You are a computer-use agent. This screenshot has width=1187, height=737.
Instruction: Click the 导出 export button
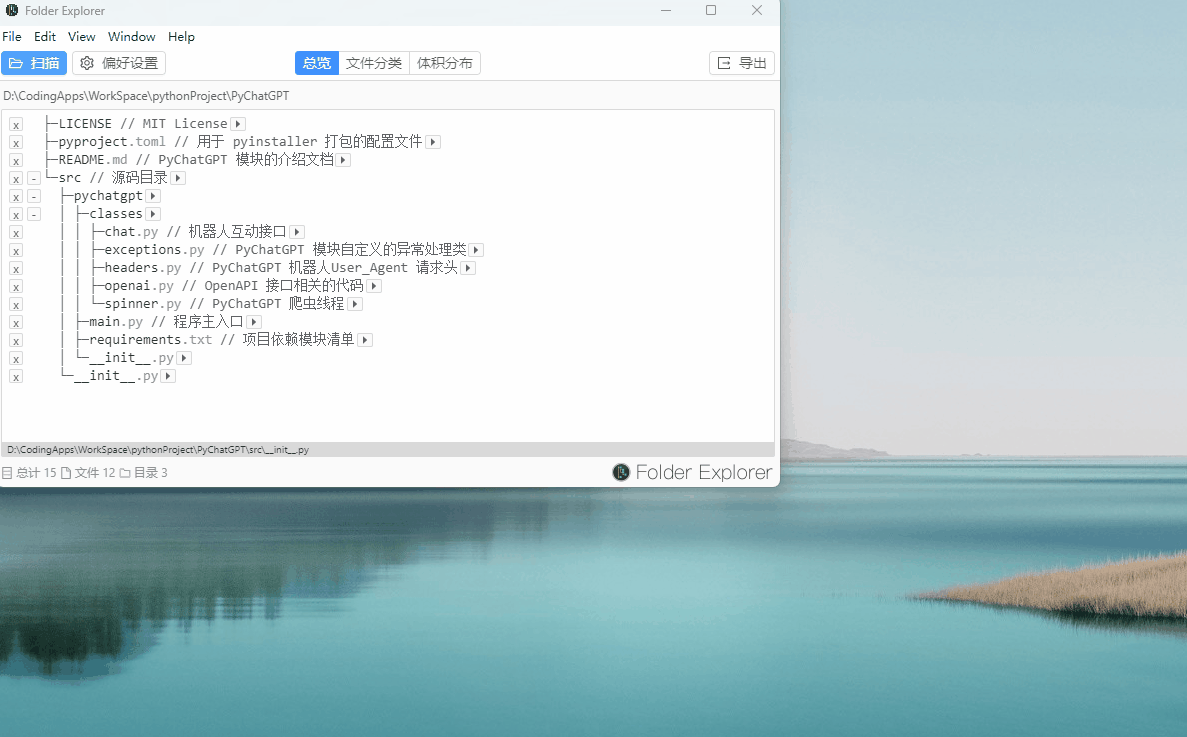742,63
